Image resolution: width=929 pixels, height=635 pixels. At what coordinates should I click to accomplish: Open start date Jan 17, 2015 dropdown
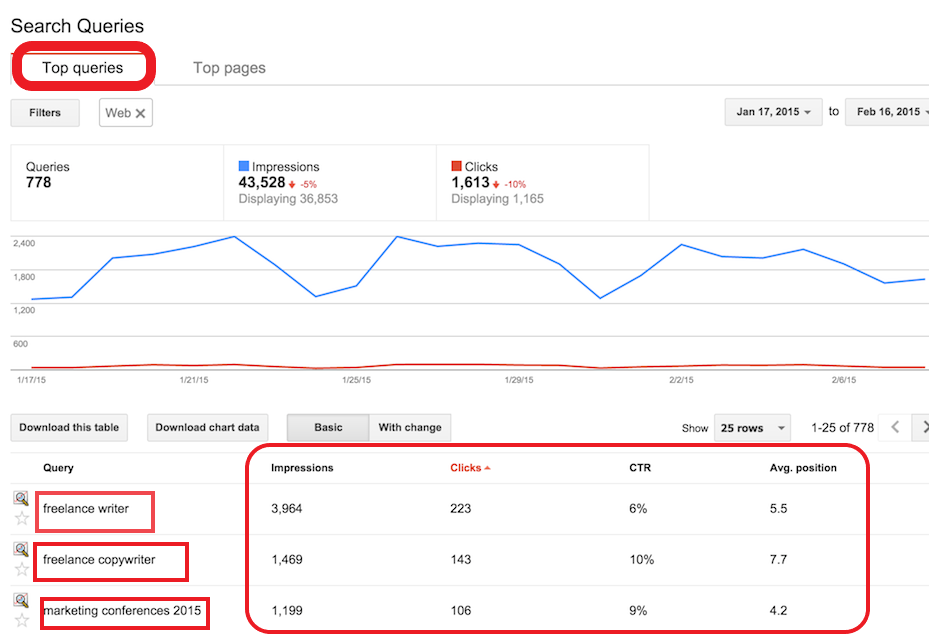pyautogui.click(x=773, y=112)
